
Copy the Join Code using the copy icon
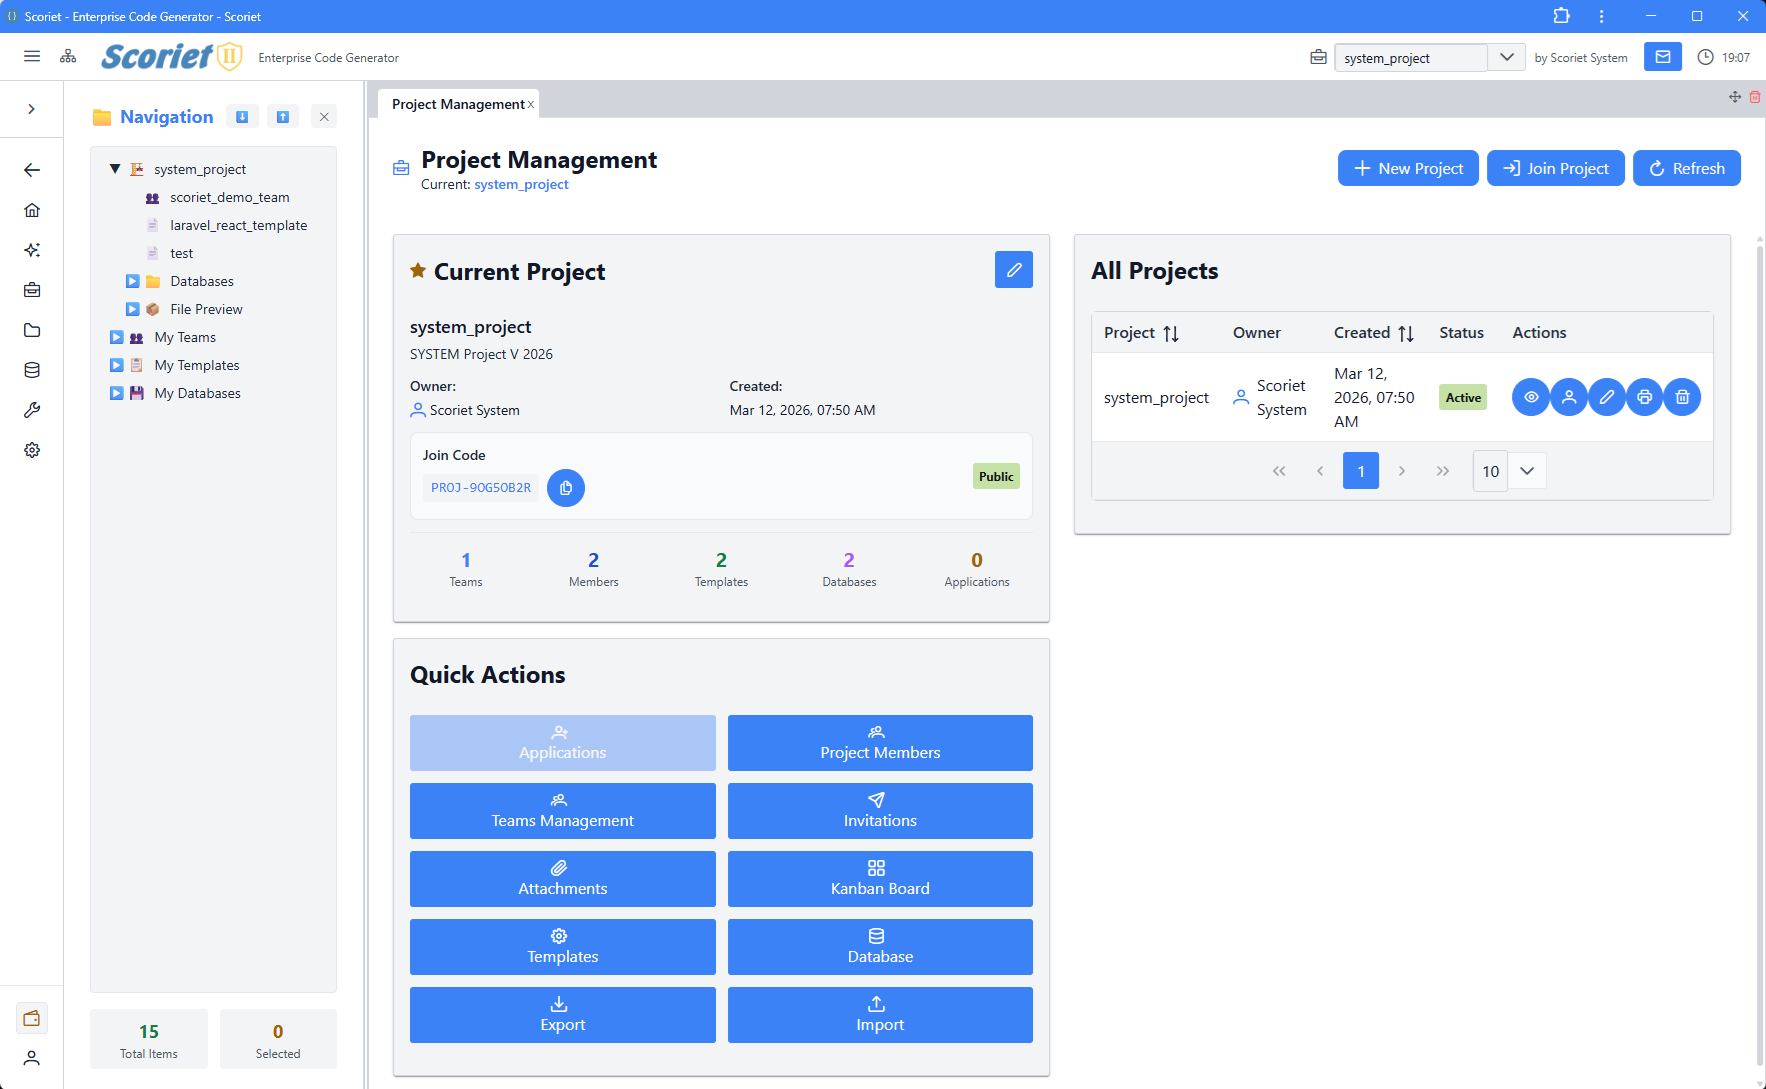pyautogui.click(x=566, y=488)
